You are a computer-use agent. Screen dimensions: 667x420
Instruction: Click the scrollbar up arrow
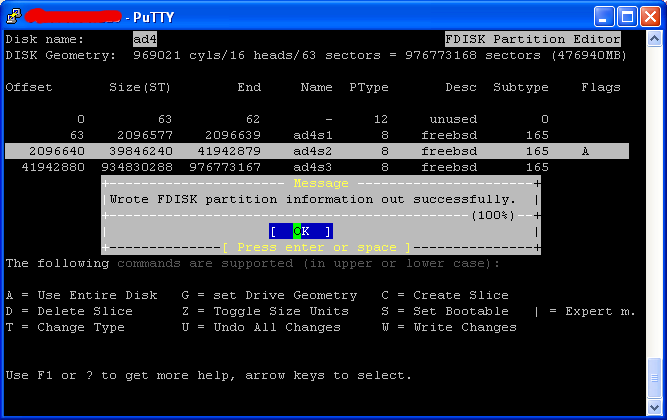click(654, 39)
